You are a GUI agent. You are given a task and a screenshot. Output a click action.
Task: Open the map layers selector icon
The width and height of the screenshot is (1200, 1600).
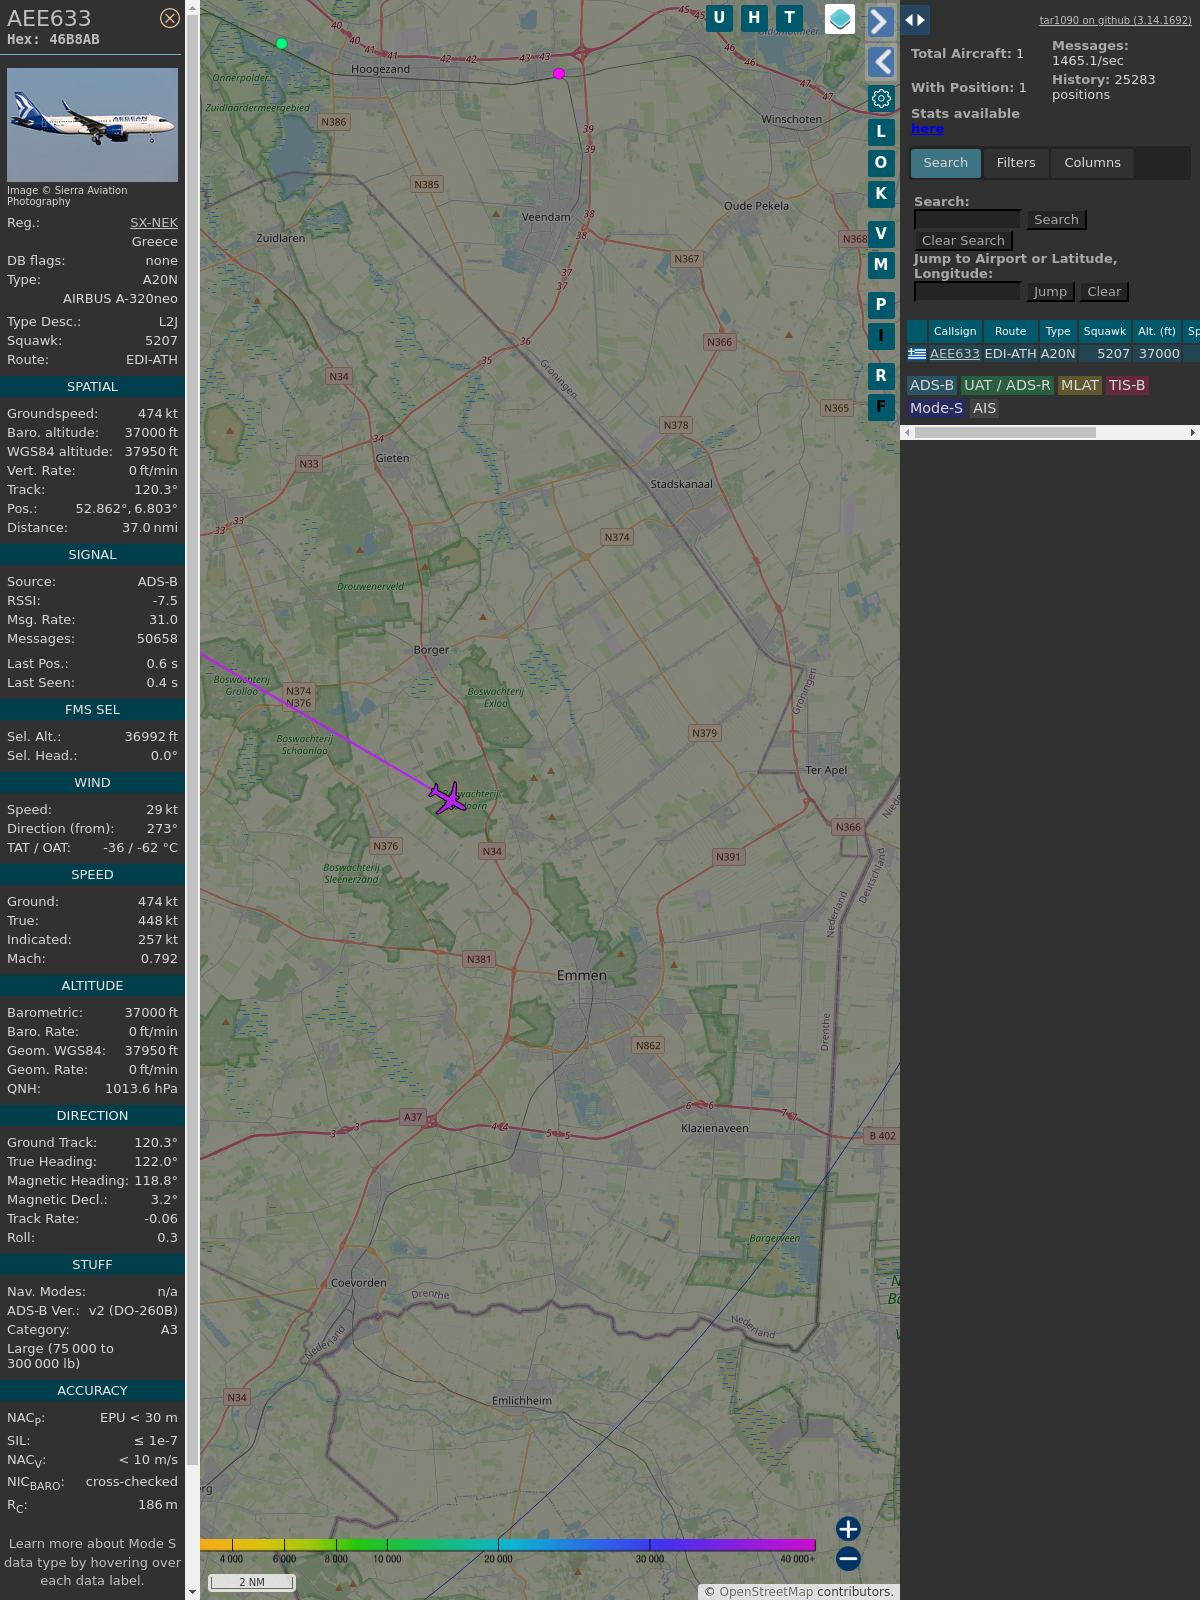pyautogui.click(x=840, y=18)
